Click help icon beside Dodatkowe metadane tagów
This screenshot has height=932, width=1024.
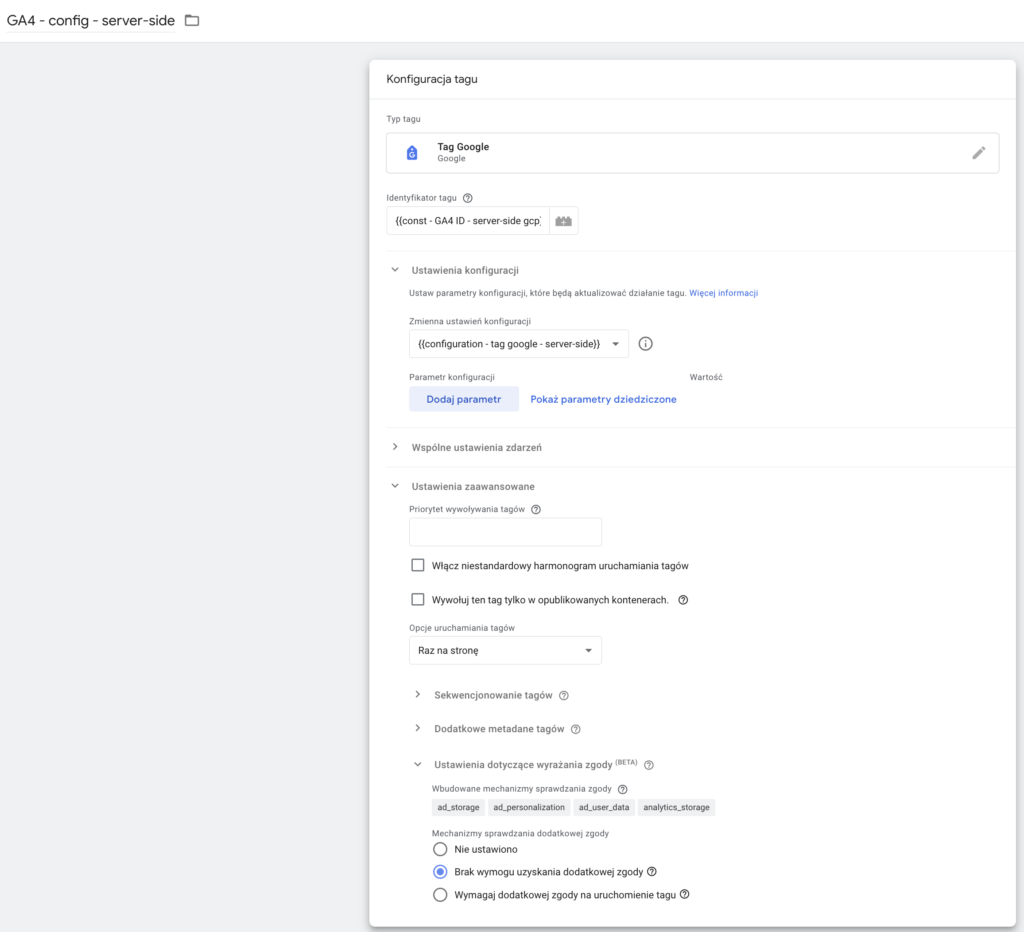click(575, 729)
